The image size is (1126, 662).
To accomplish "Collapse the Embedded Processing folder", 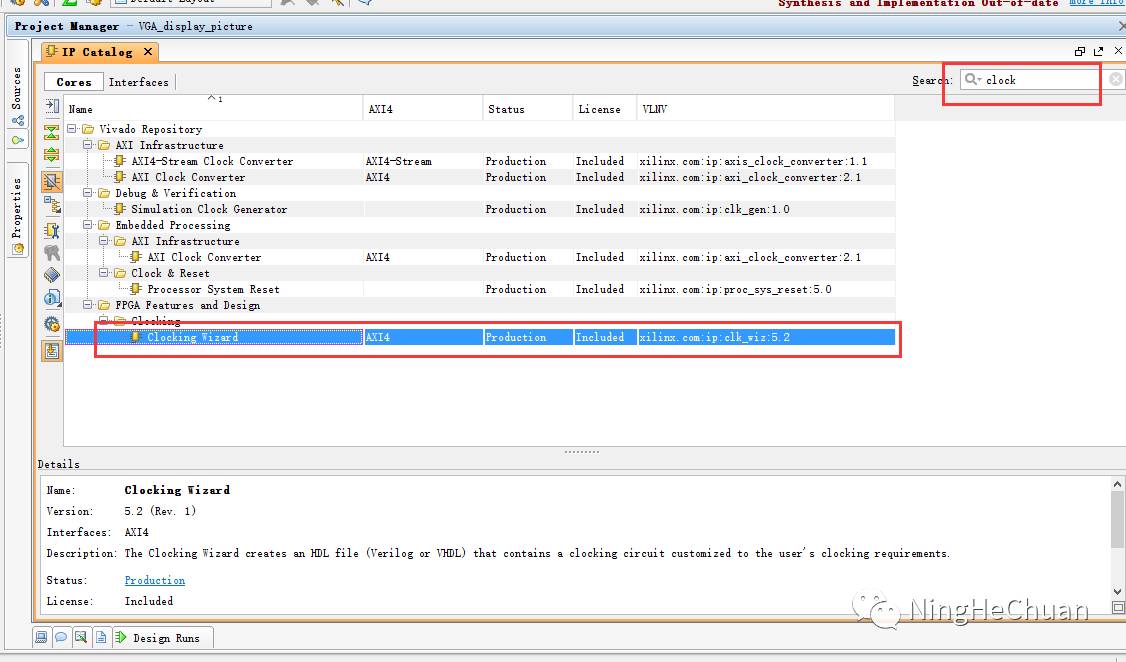I will coord(89,225).
